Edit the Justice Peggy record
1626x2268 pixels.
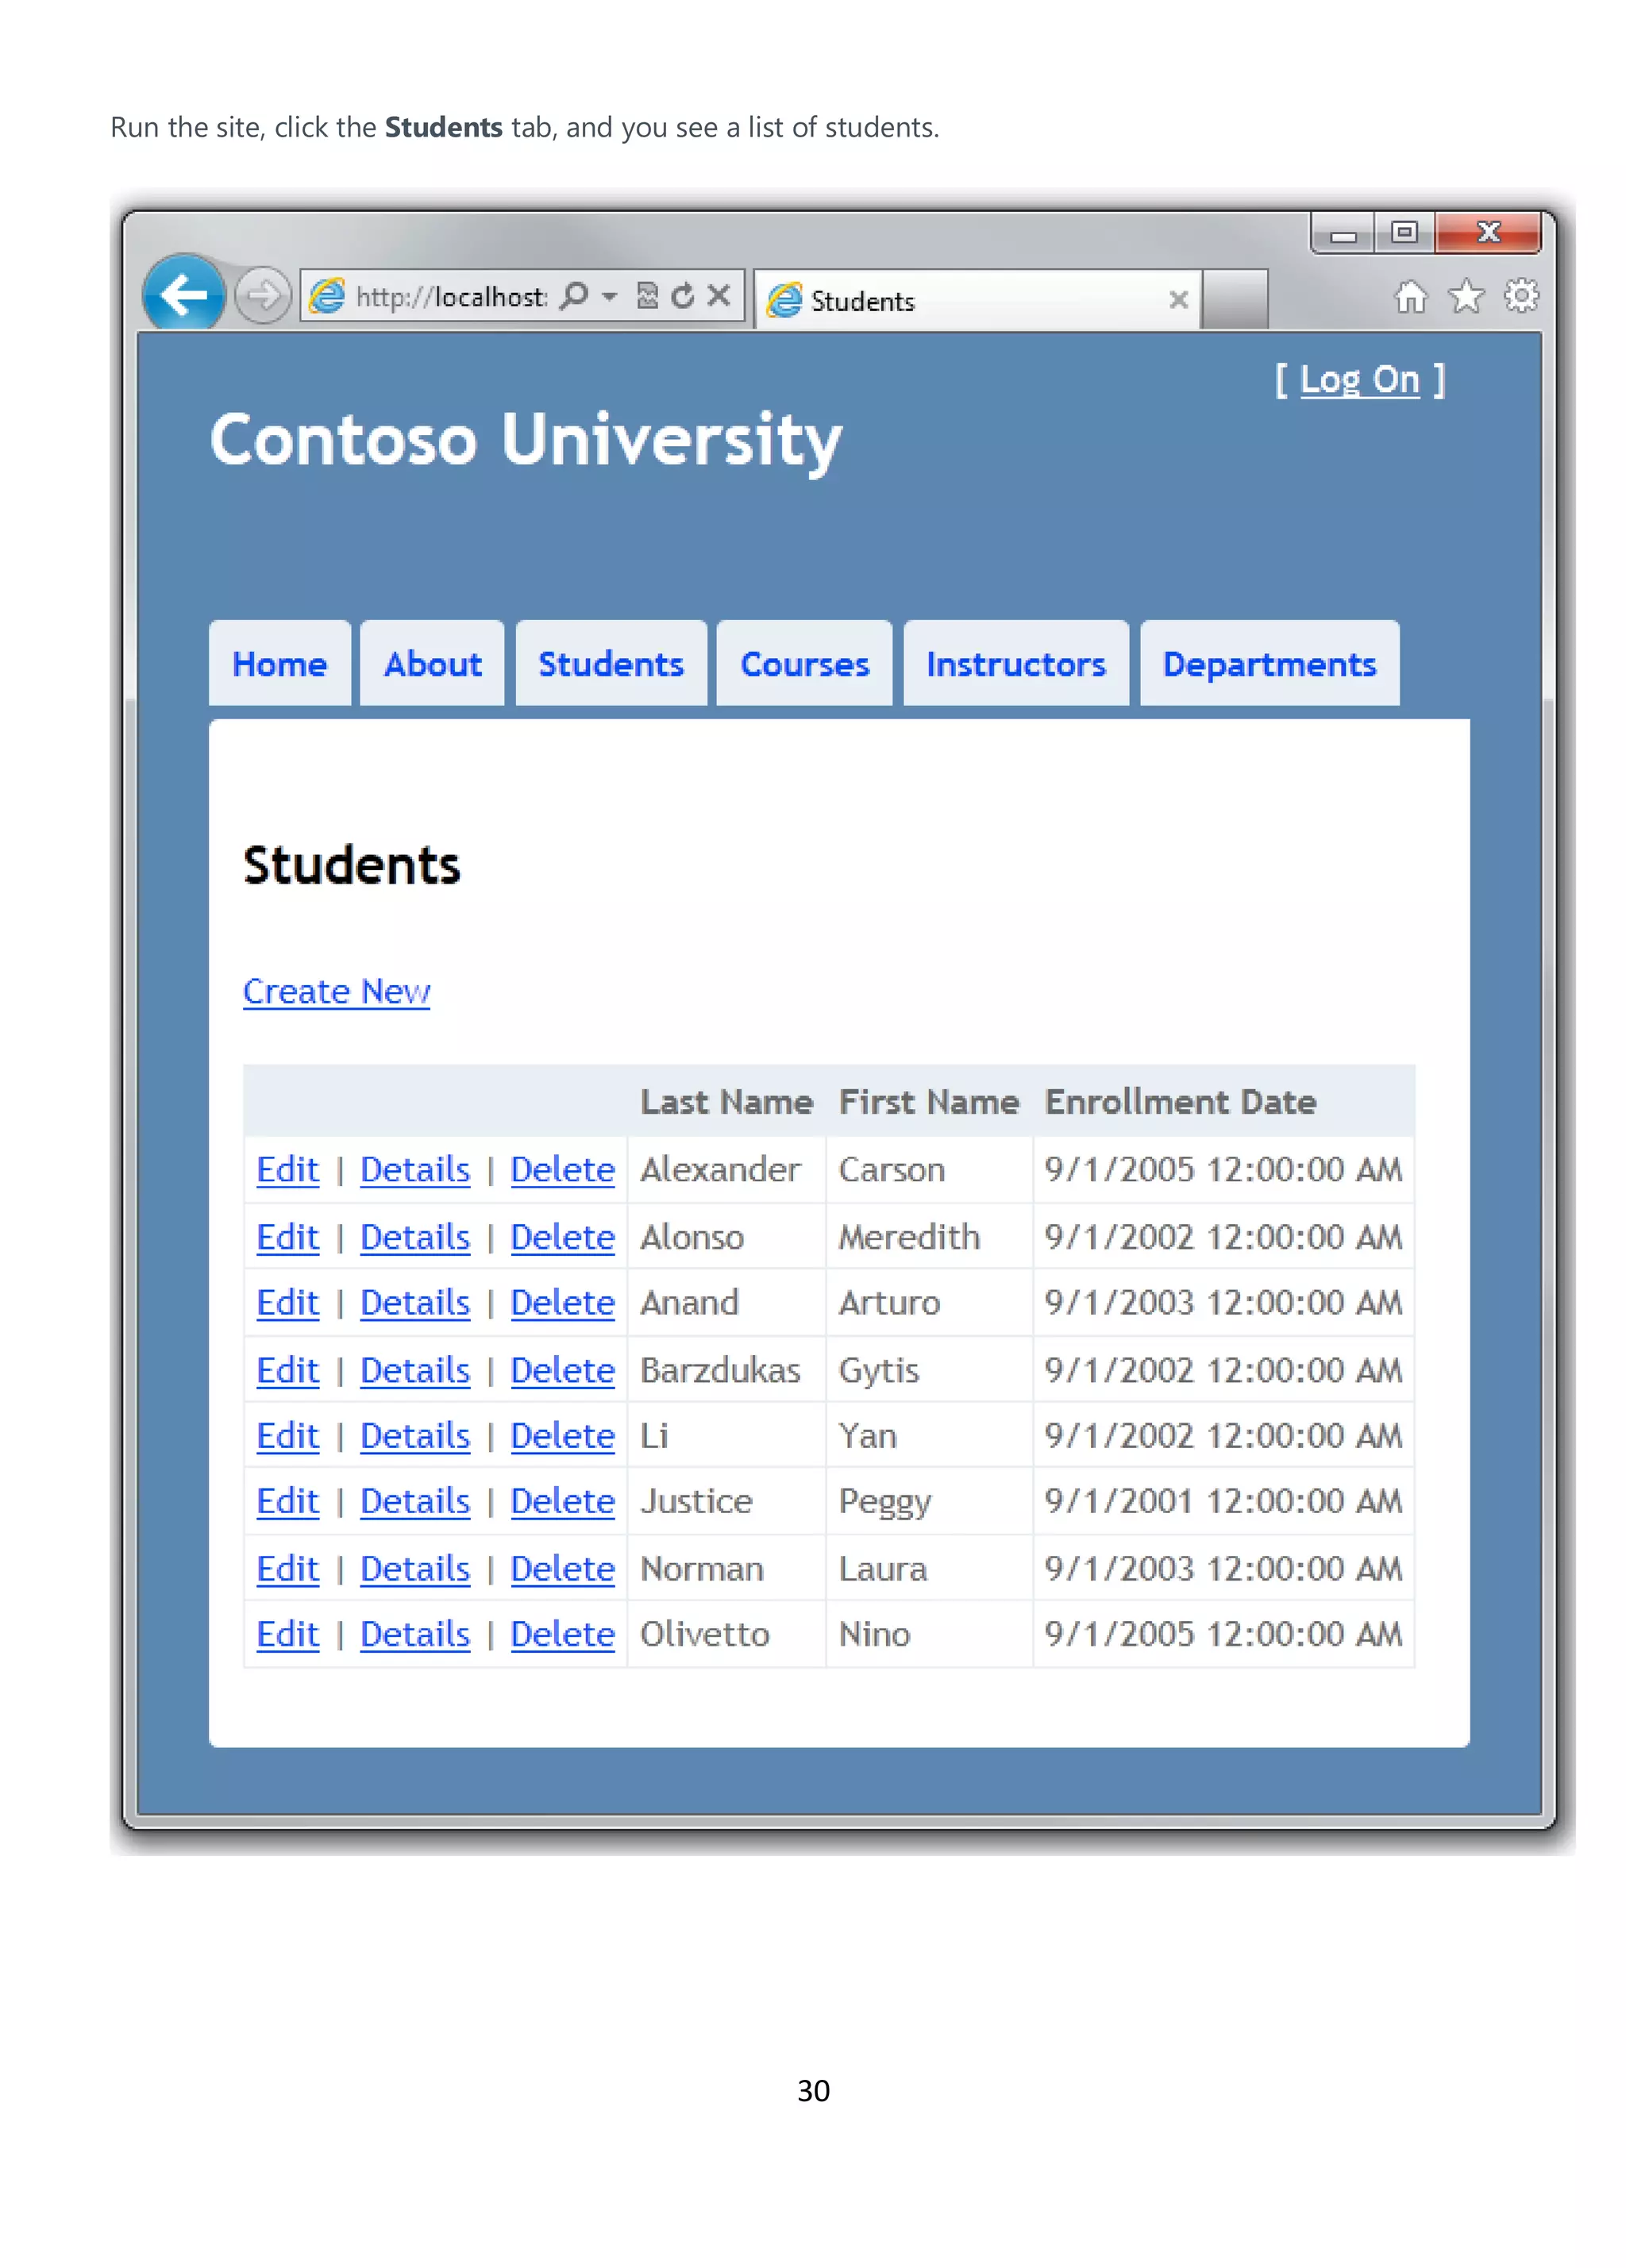288,1501
